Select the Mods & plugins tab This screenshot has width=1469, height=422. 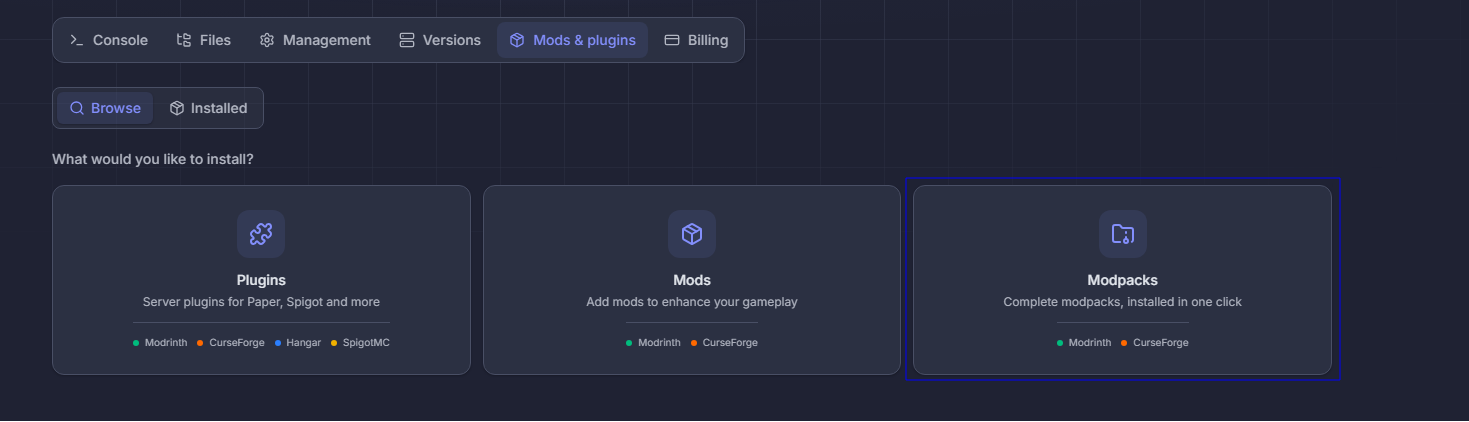click(x=572, y=40)
